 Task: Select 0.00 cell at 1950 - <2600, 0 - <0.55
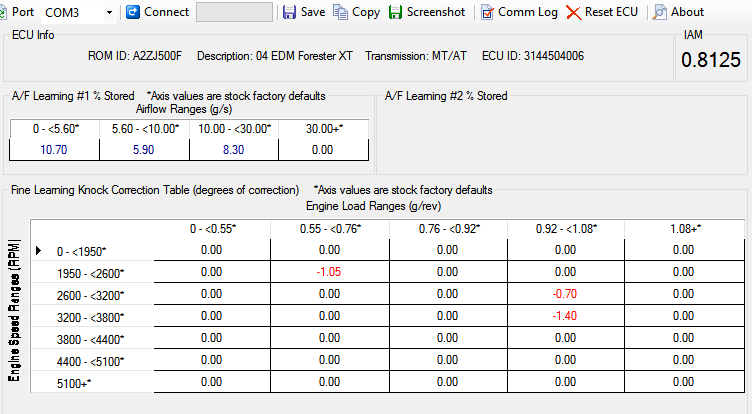(x=212, y=272)
